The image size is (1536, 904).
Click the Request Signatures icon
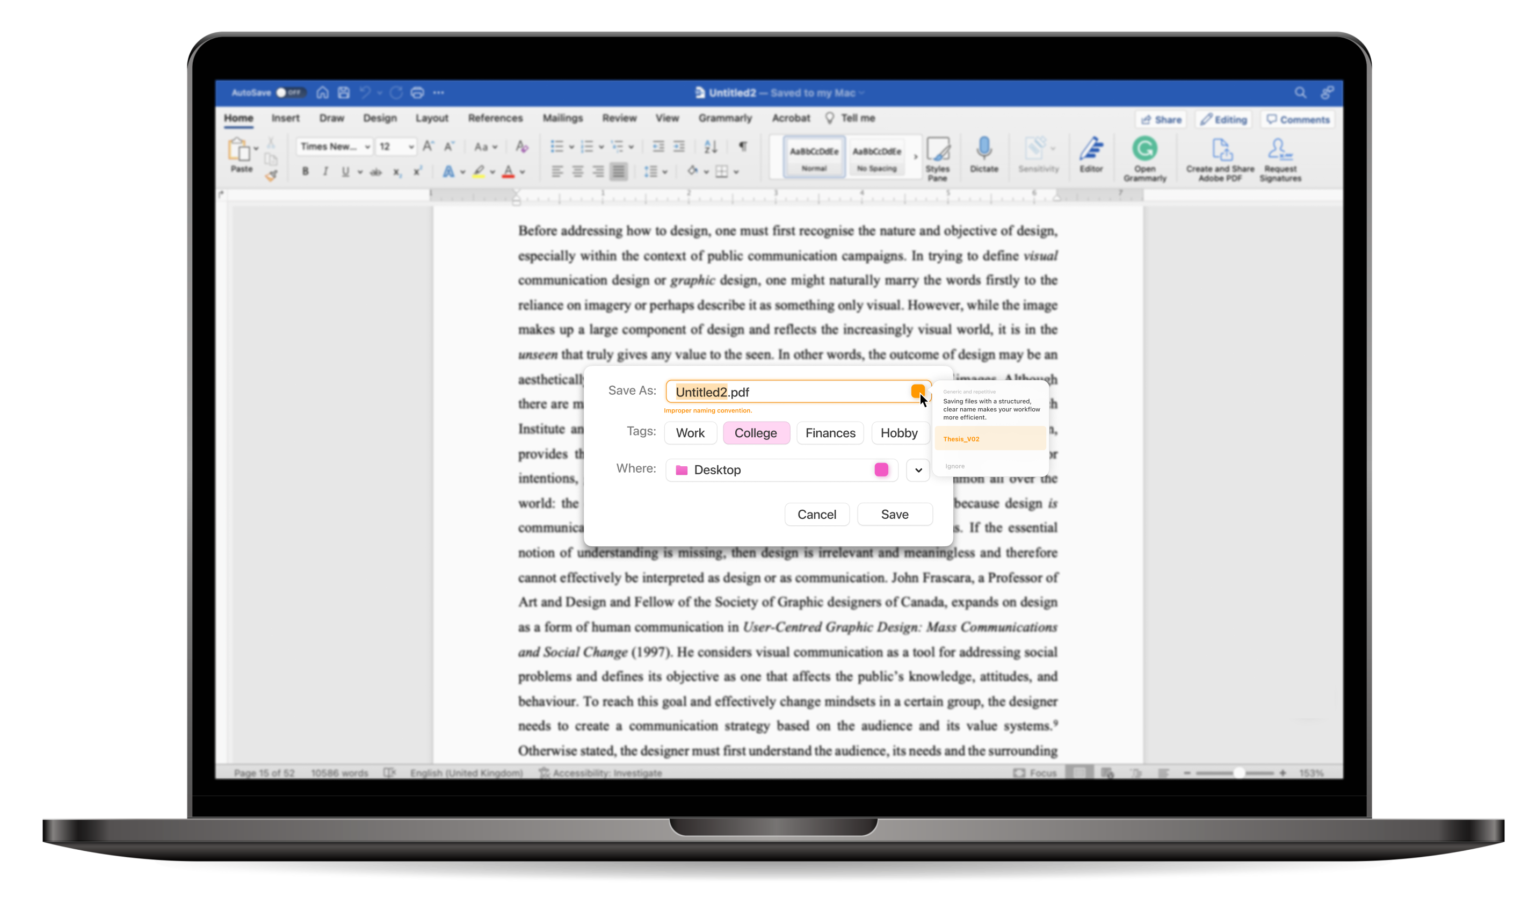click(1279, 151)
